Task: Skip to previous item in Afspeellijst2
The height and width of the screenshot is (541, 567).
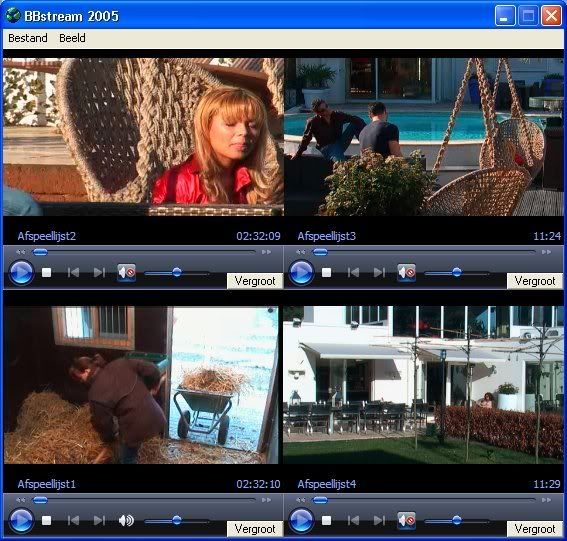Action: pos(73,272)
